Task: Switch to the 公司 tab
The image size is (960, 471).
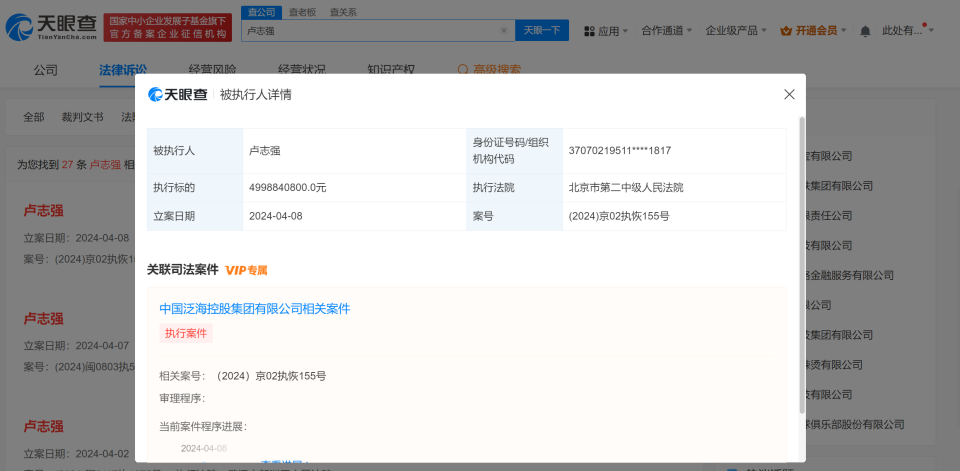Action: pos(45,70)
